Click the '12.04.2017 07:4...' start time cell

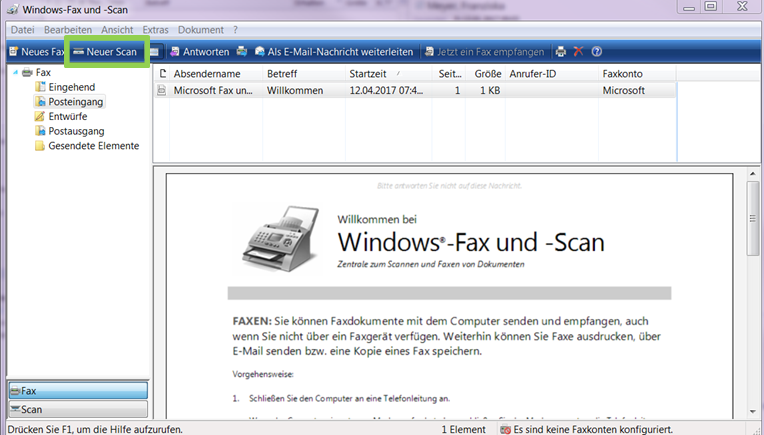(x=386, y=90)
